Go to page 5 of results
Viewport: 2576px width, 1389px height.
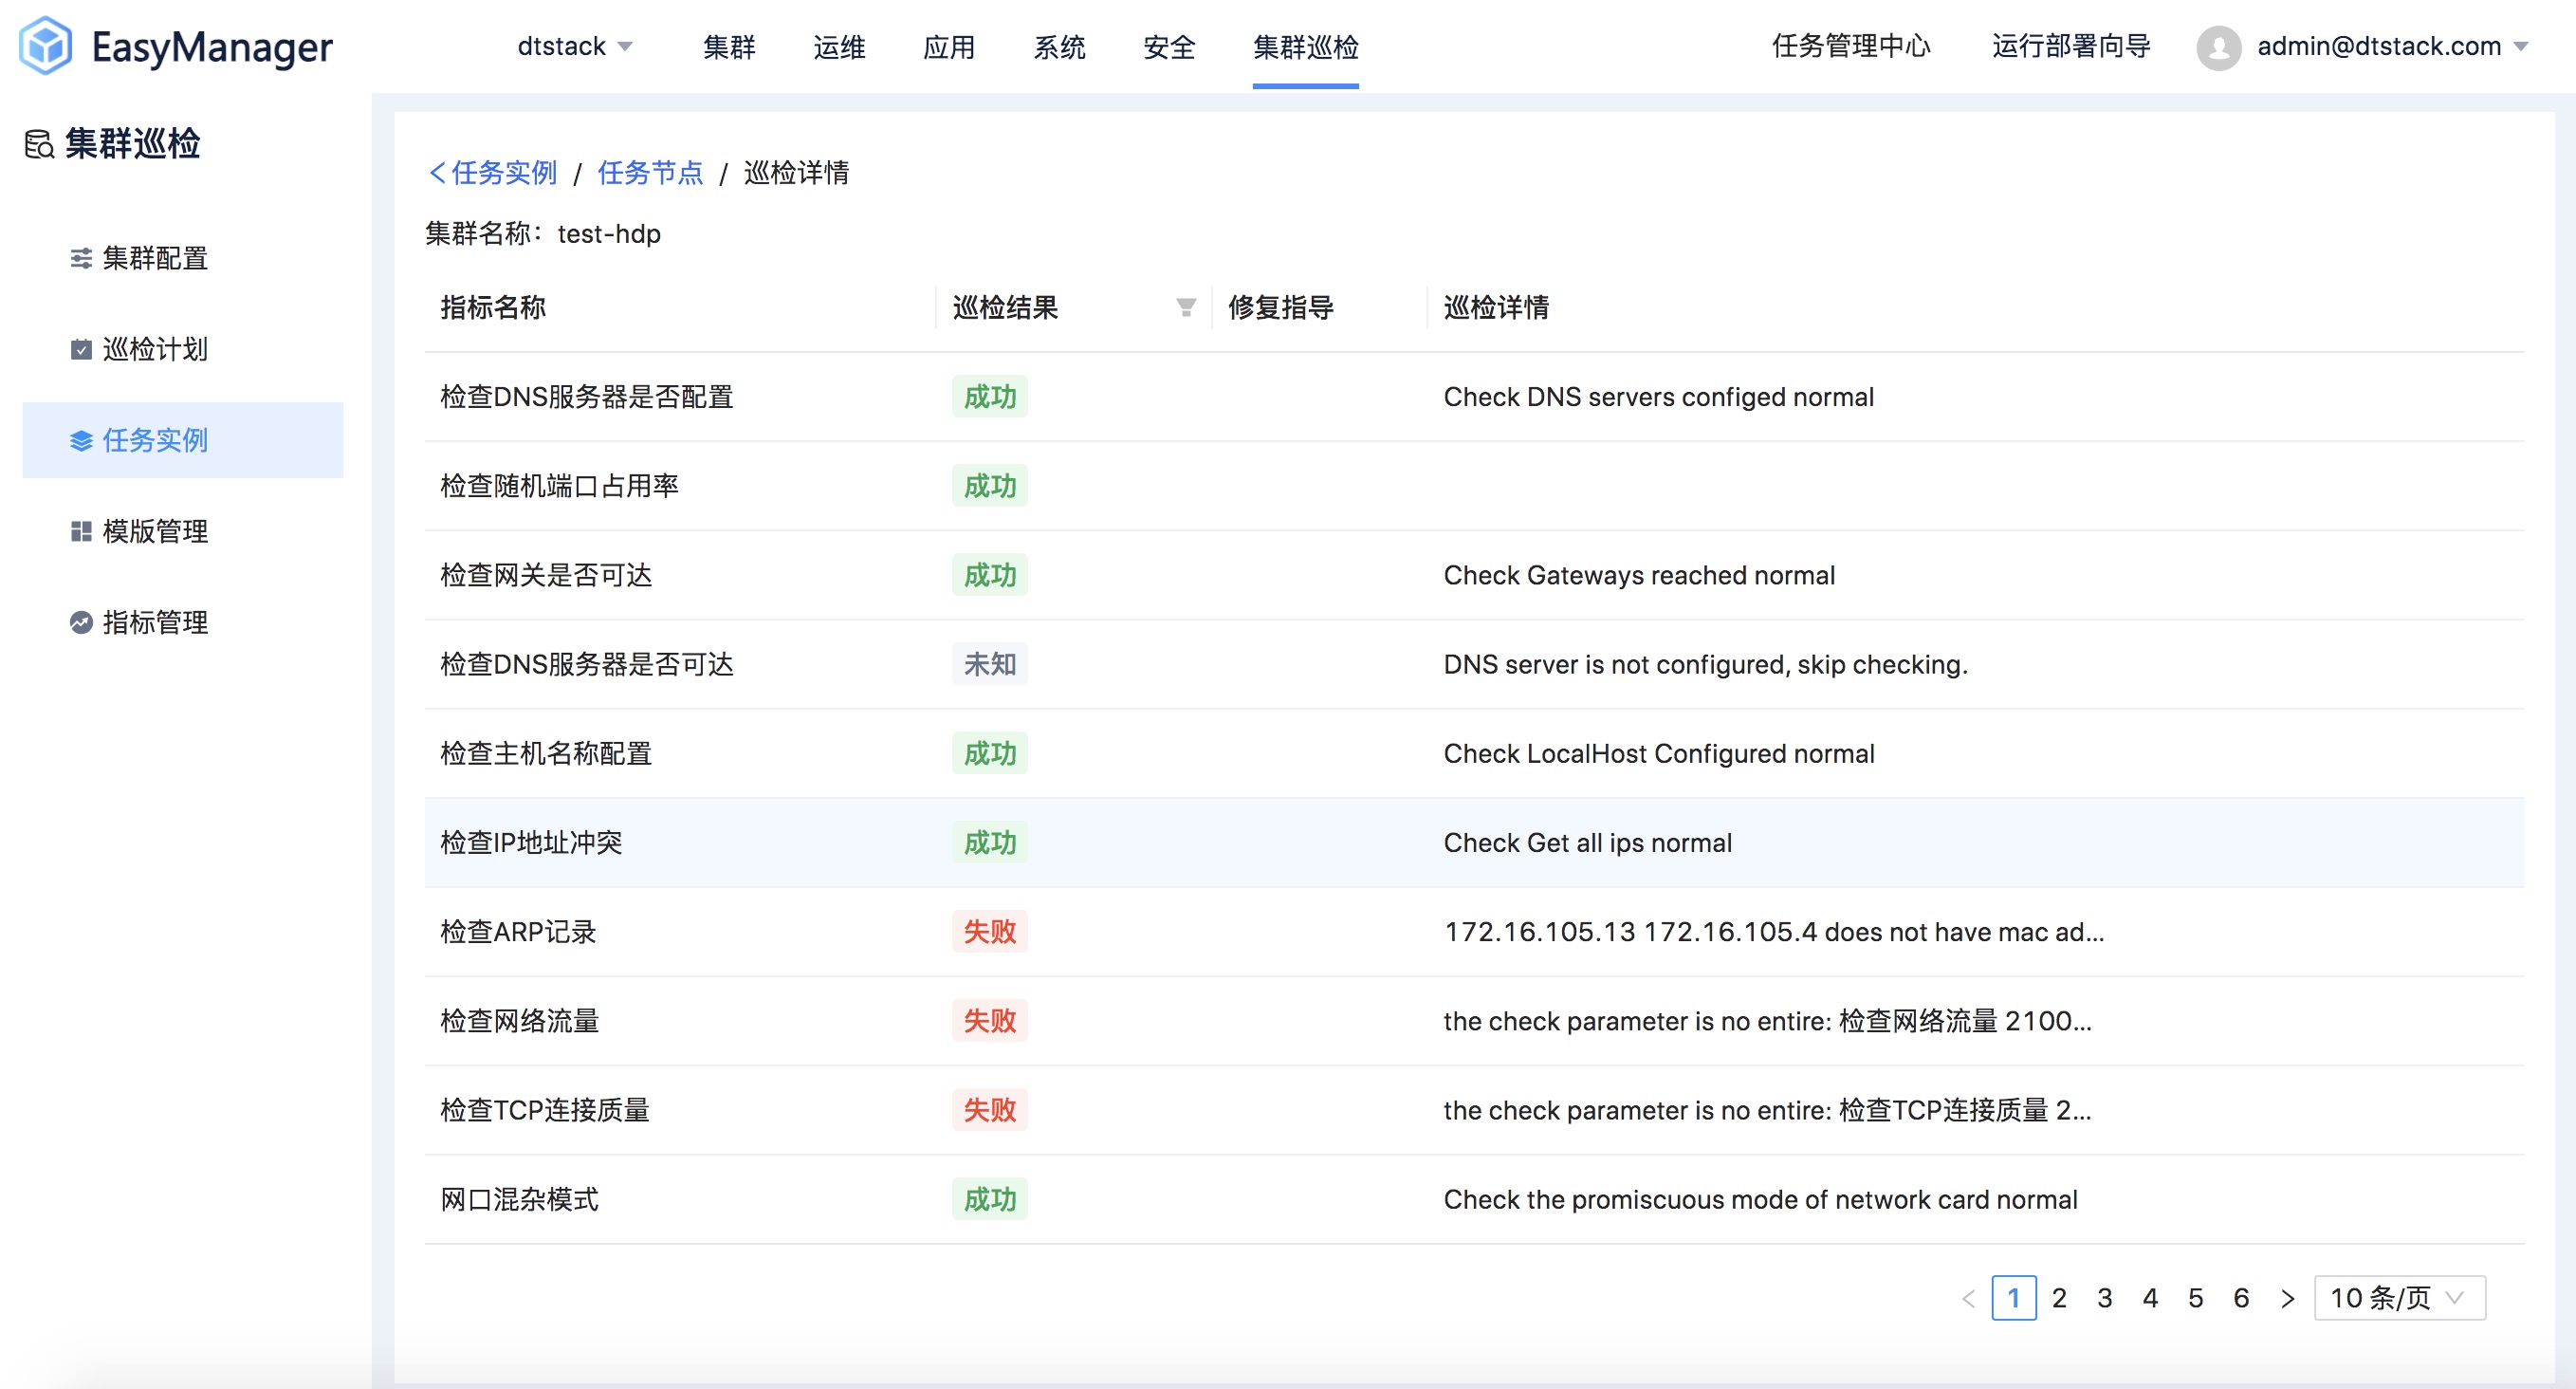(2196, 1299)
